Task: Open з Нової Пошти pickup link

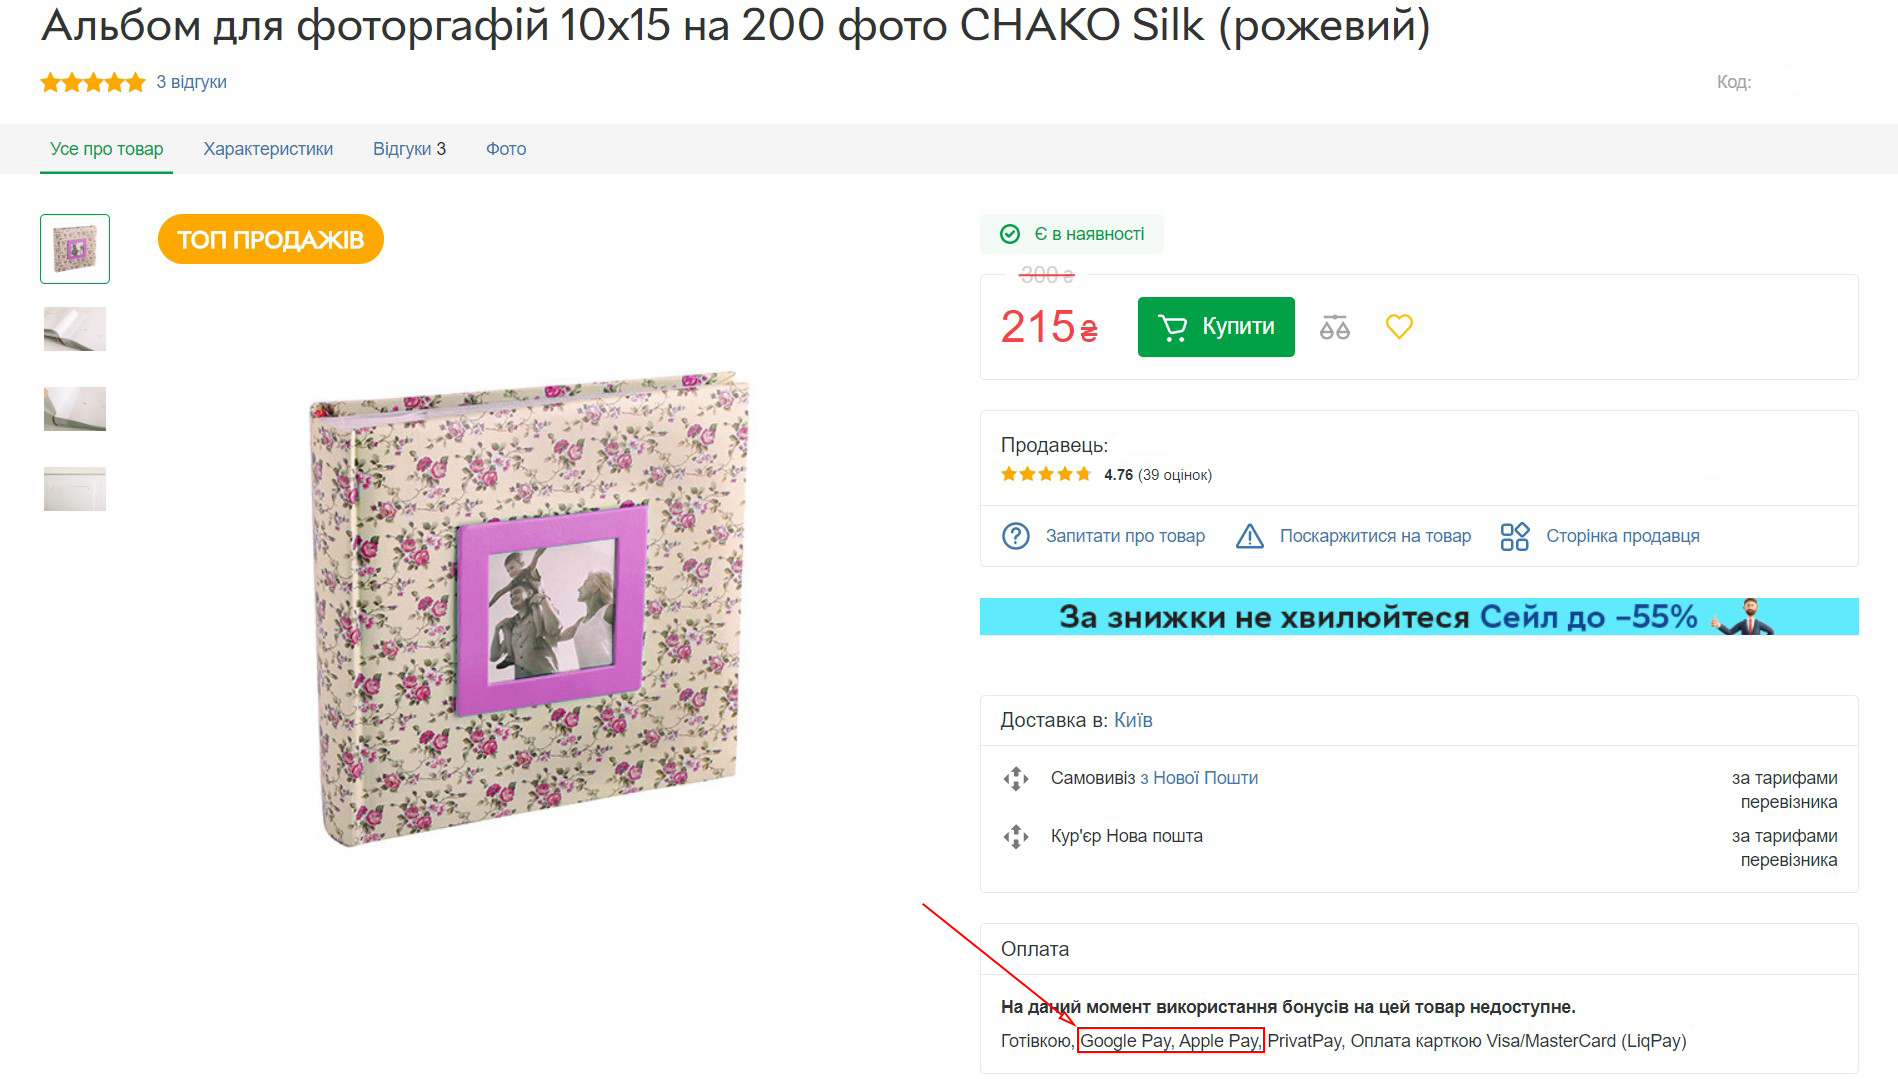Action: pos(1199,778)
